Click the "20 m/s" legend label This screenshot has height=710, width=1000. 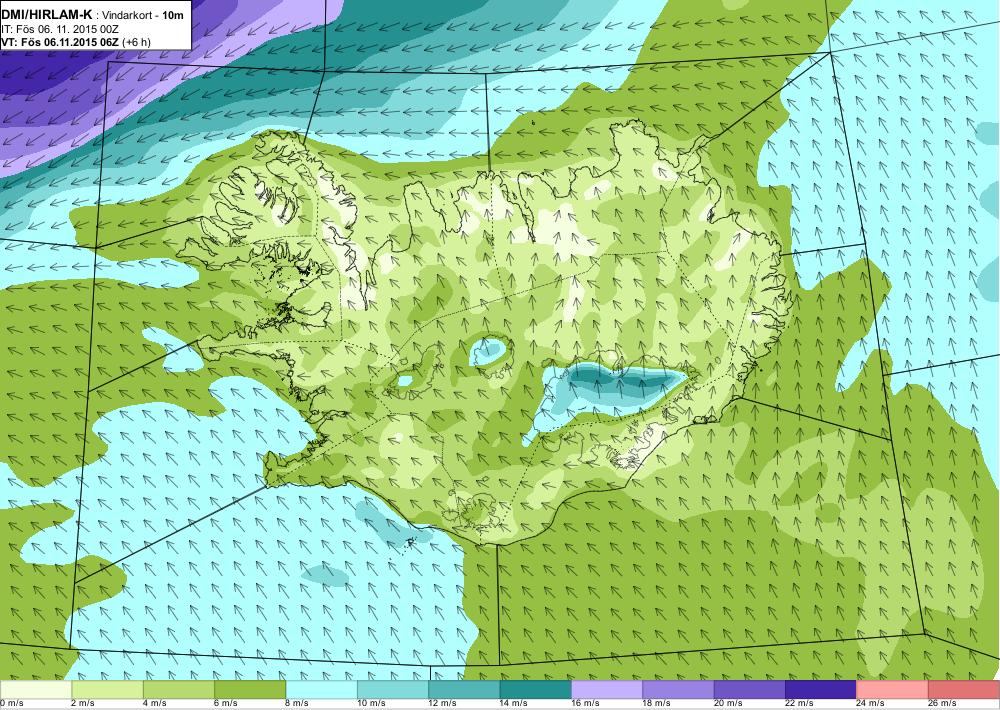[x=728, y=704]
